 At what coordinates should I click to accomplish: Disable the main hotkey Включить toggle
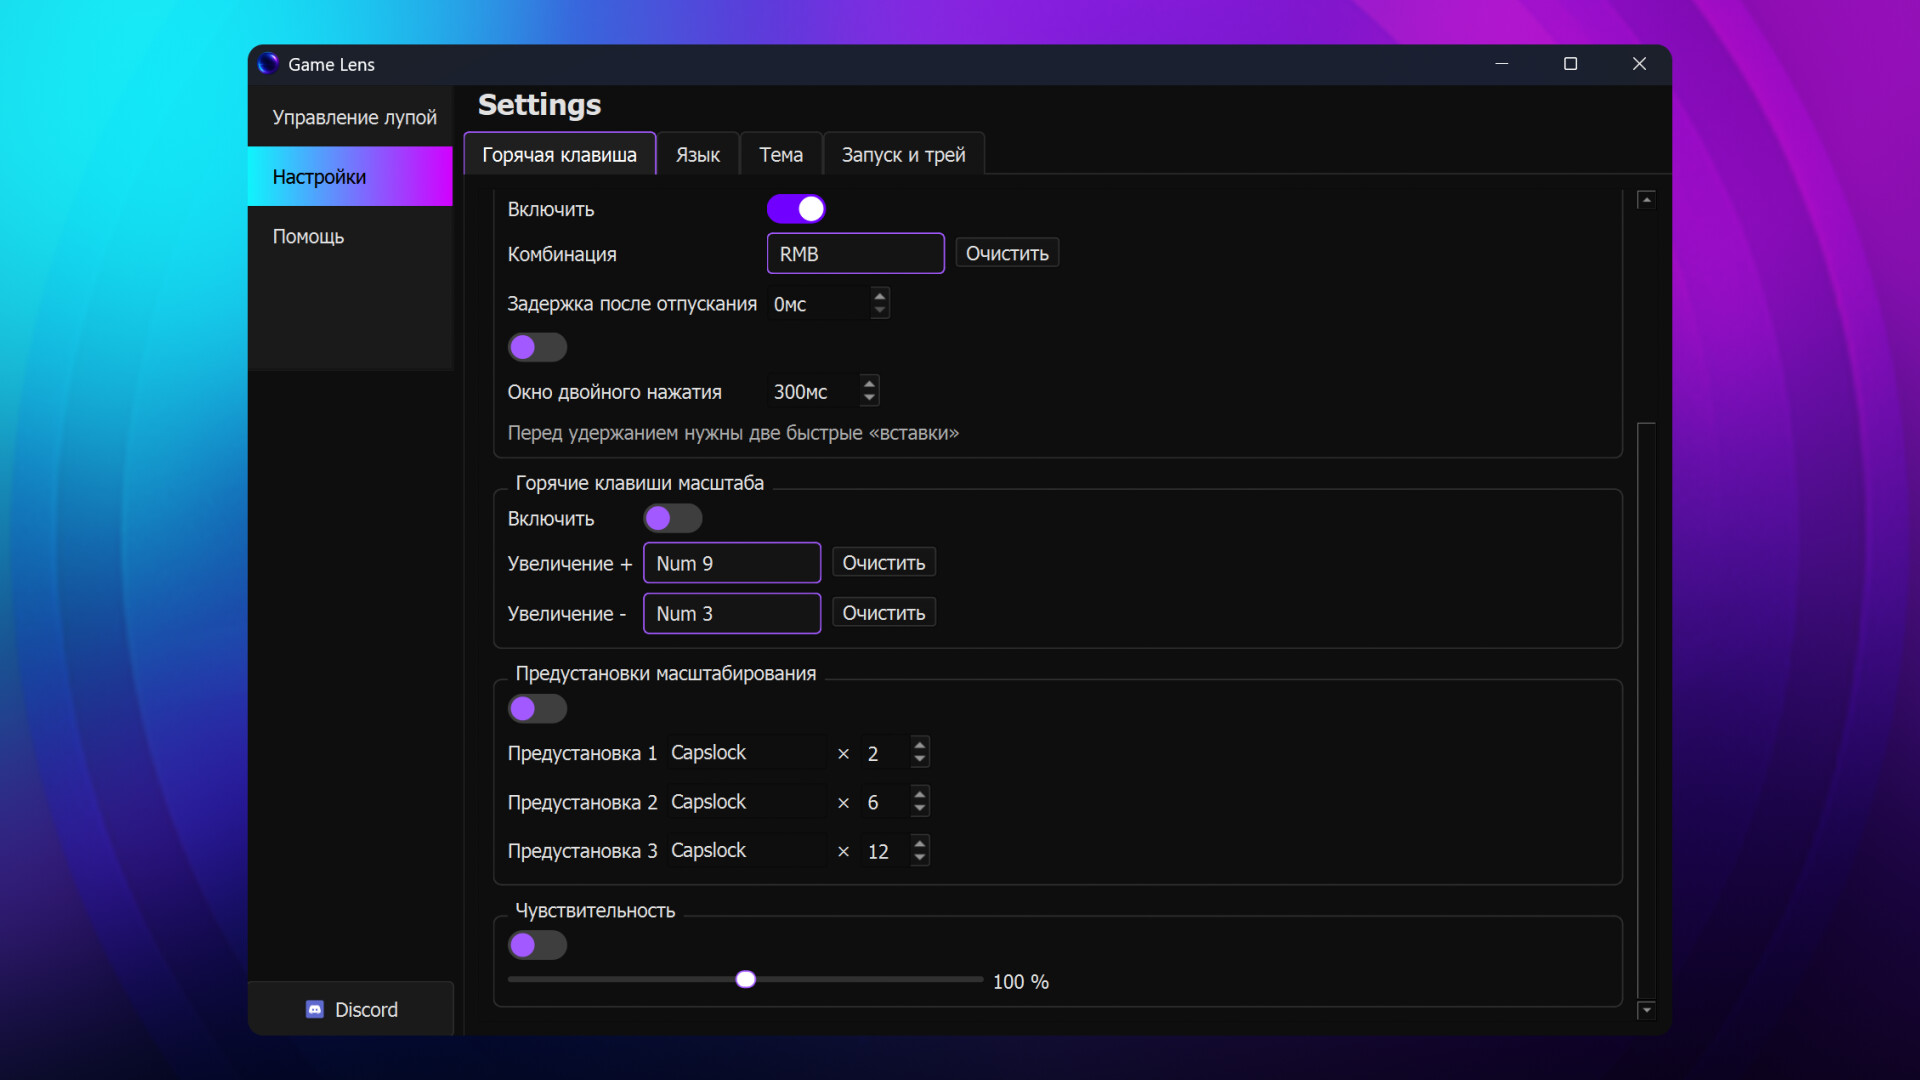click(x=795, y=208)
